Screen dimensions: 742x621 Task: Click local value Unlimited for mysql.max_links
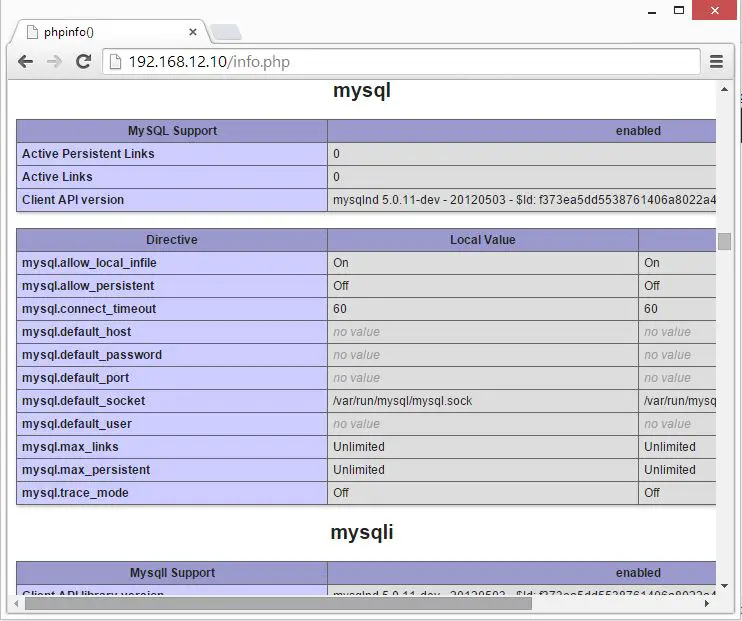359,447
